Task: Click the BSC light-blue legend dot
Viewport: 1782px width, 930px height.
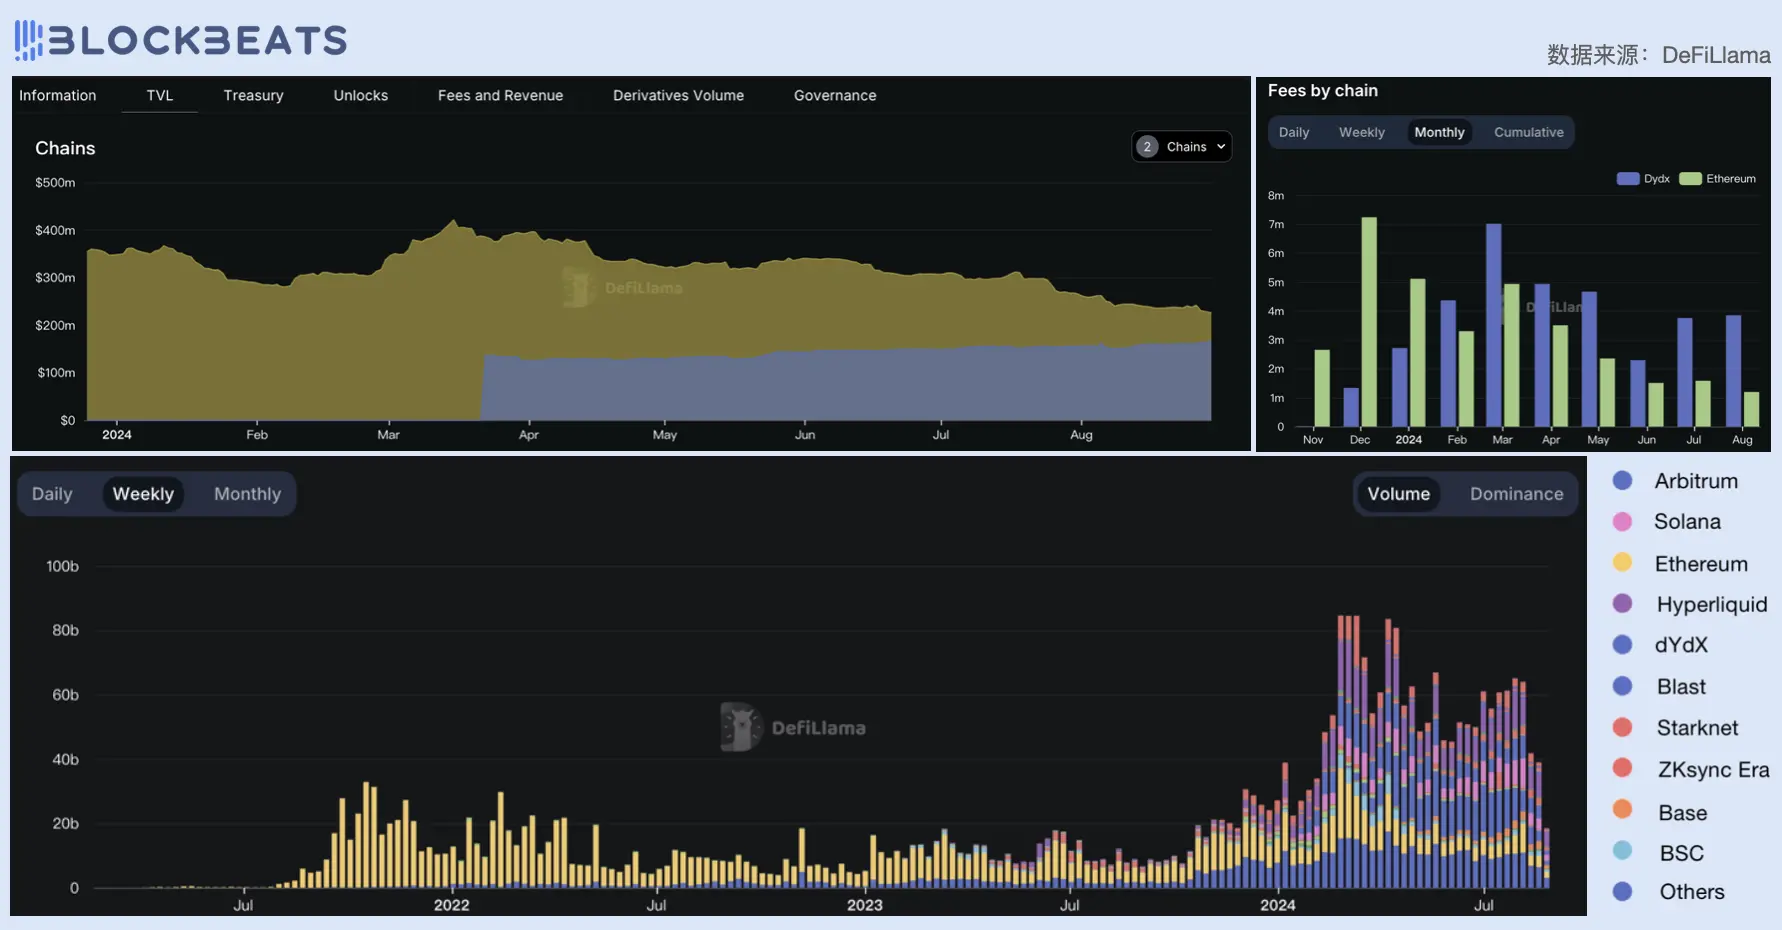Action: click(x=1623, y=851)
